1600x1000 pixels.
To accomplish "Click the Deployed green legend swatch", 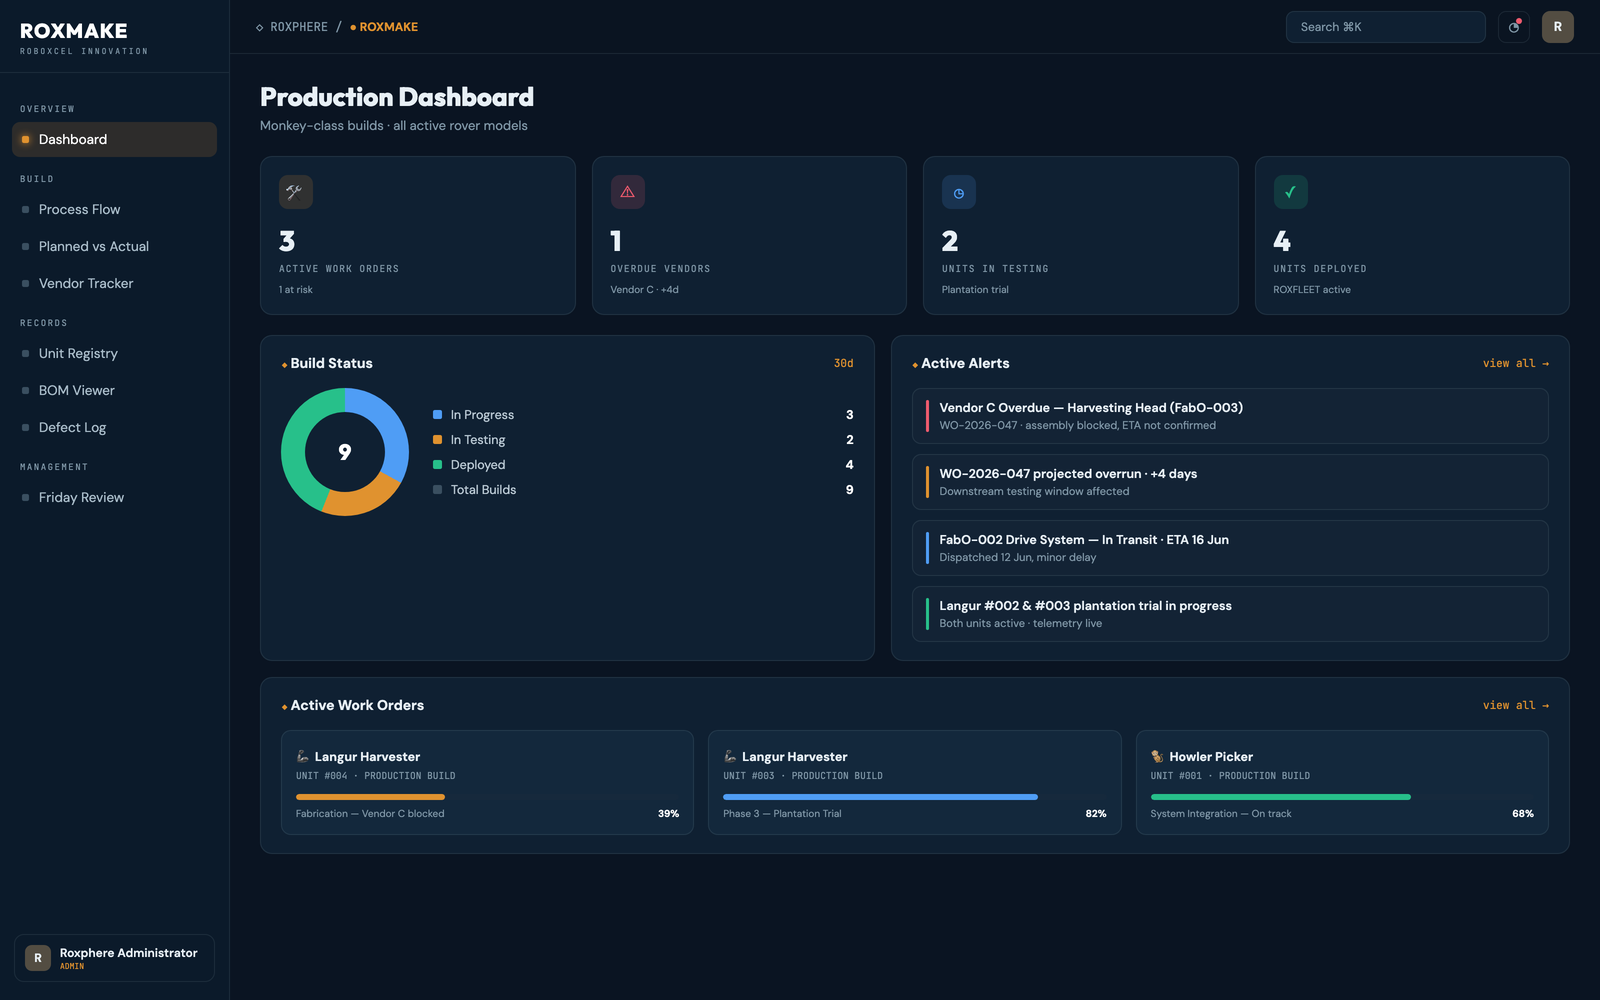I will [x=437, y=464].
